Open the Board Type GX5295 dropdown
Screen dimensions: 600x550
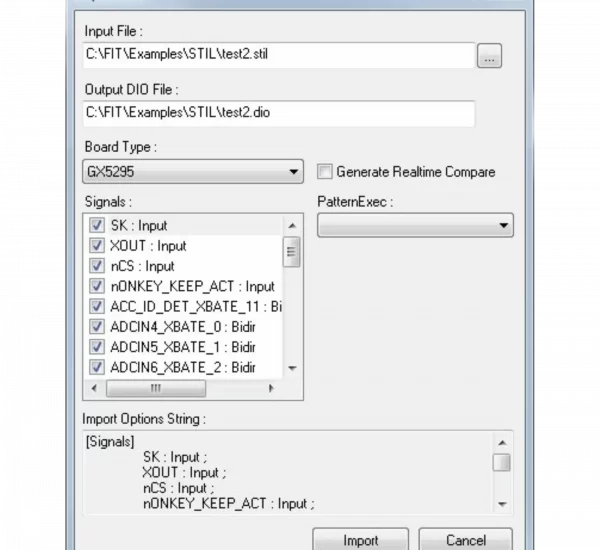tap(193, 172)
